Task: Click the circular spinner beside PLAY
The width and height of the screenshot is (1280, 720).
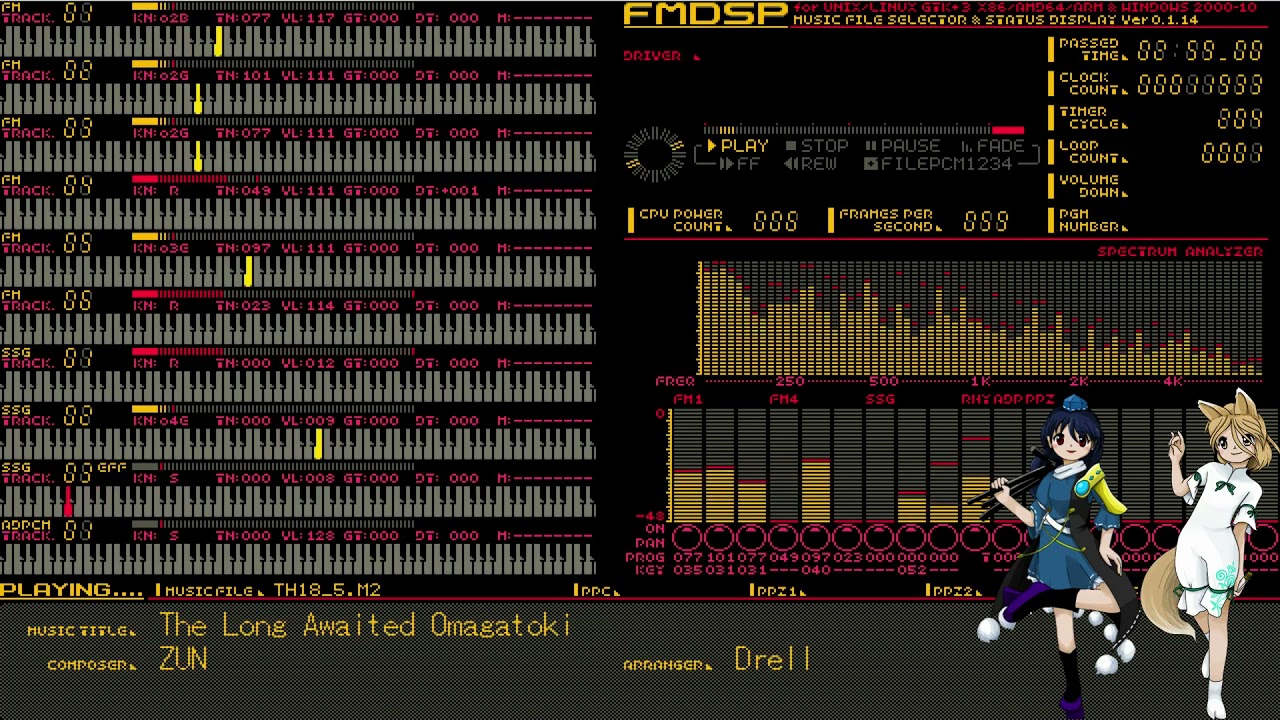Action: click(655, 154)
